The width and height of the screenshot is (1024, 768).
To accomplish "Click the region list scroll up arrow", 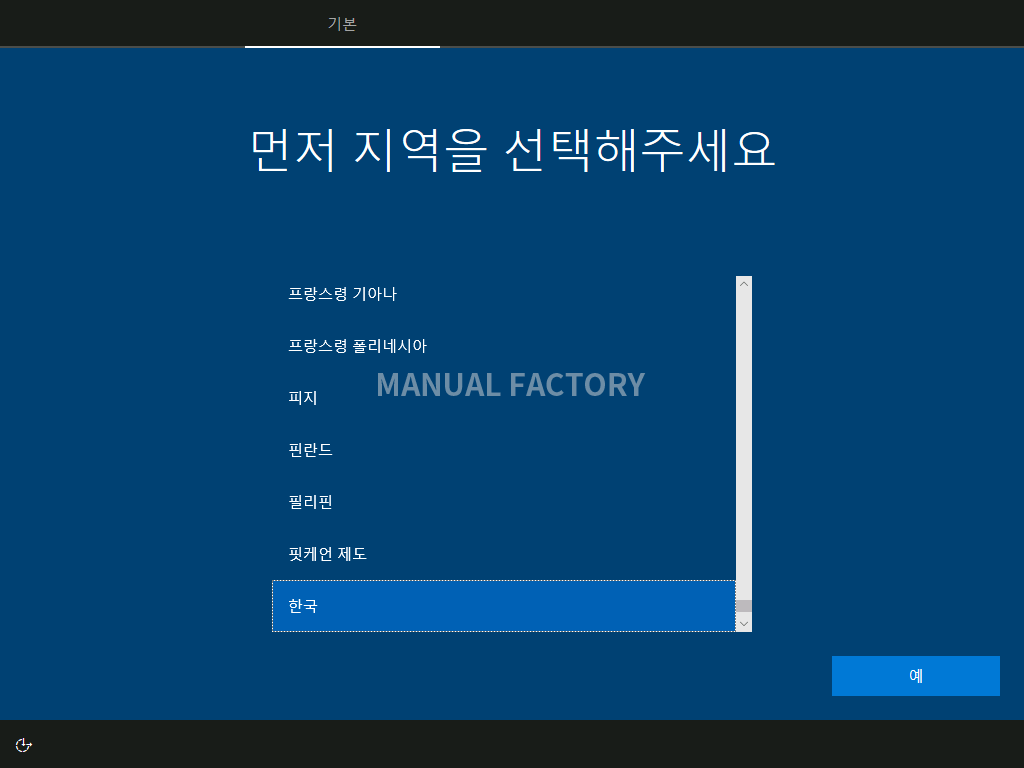I will click(x=744, y=284).
